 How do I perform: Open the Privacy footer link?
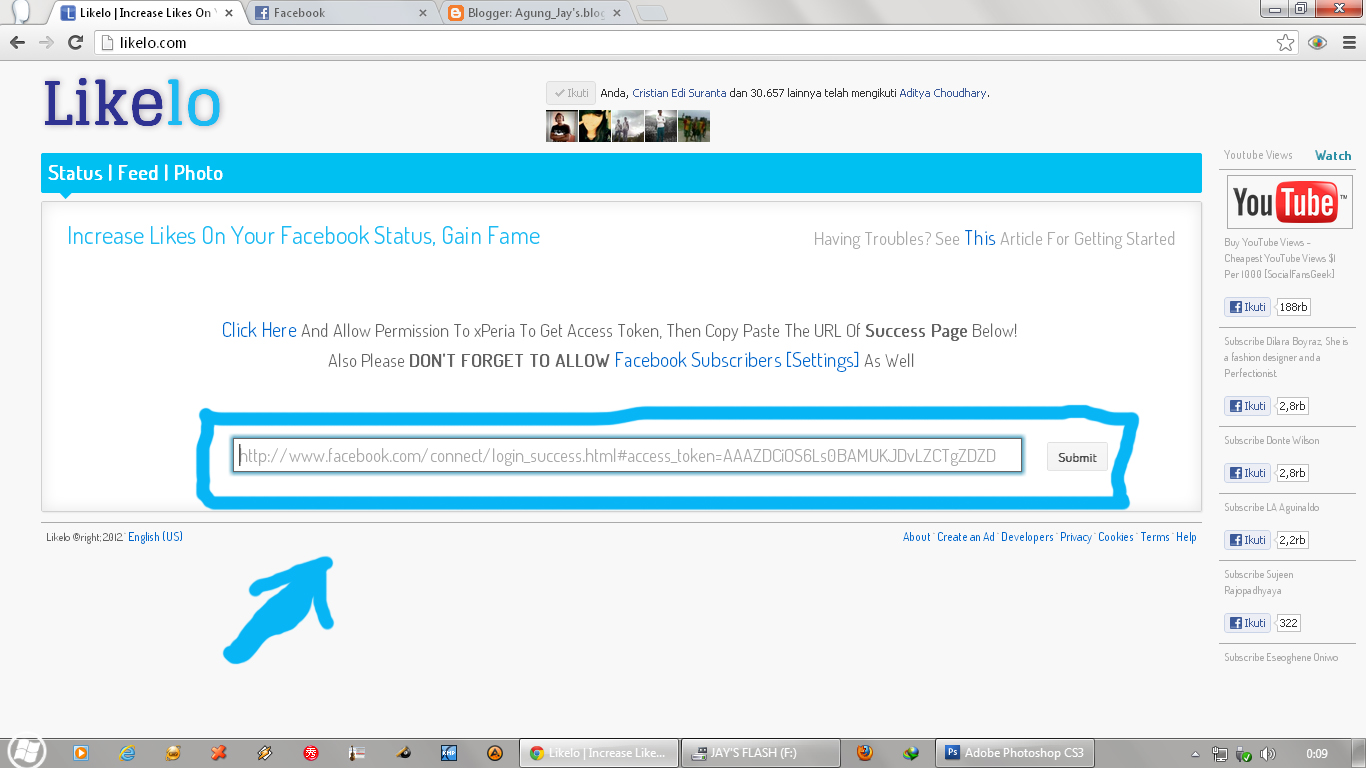click(1076, 537)
